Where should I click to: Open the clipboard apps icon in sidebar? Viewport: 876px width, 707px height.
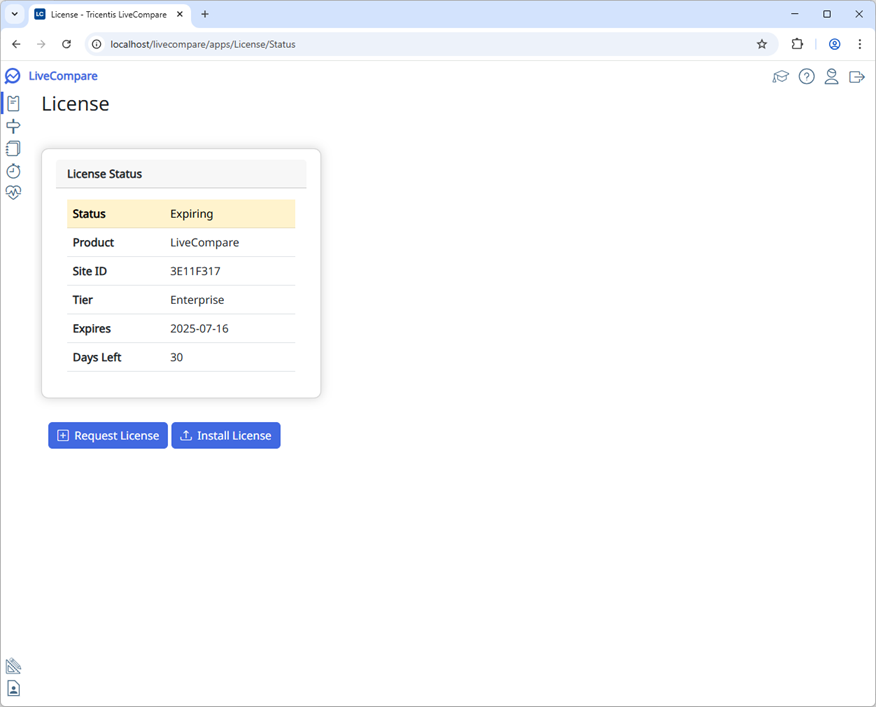coord(13,103)
